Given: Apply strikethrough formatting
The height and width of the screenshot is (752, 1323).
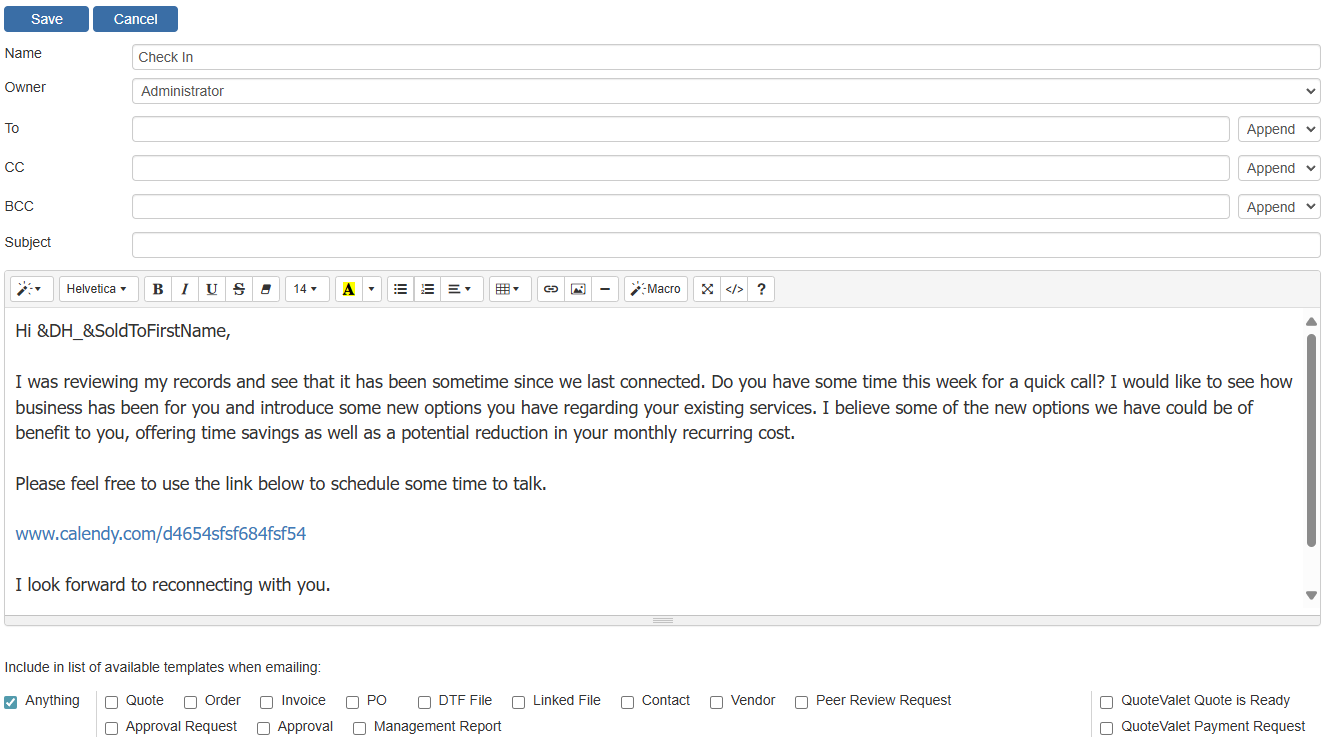Looking at the screenshot, I should [x=239, y=289].
